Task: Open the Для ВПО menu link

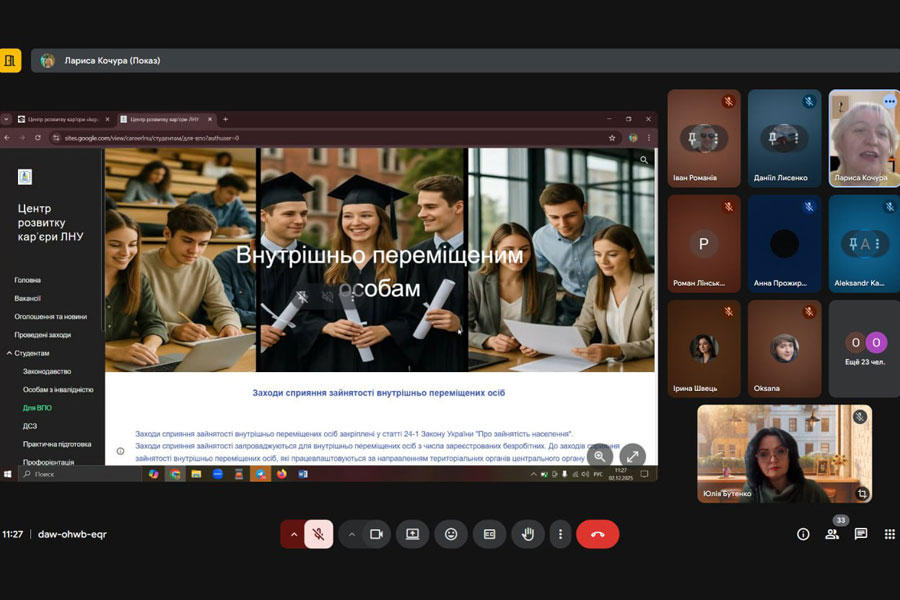Action: tap(37, 408)
